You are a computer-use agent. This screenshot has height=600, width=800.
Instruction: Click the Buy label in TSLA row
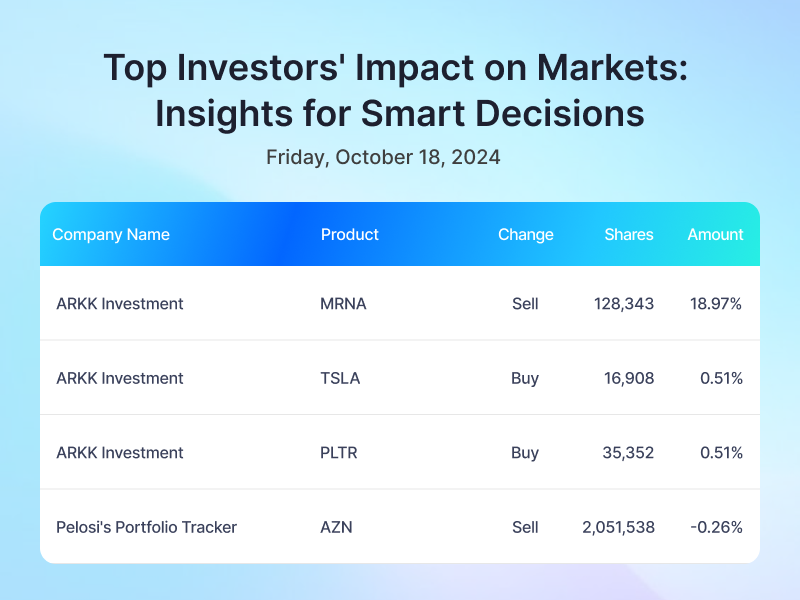pyautogui.click(x=525, y=378)
